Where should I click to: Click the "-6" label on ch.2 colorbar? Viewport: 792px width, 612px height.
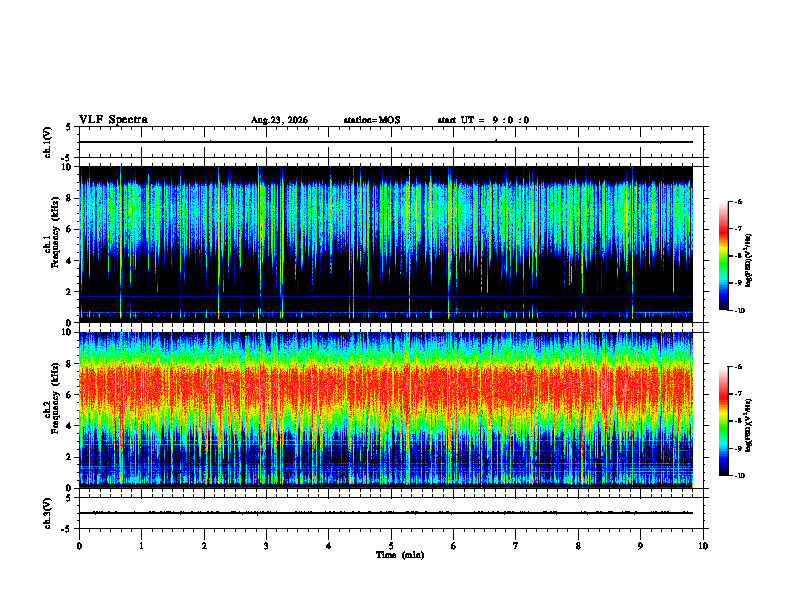pos(739,367)
